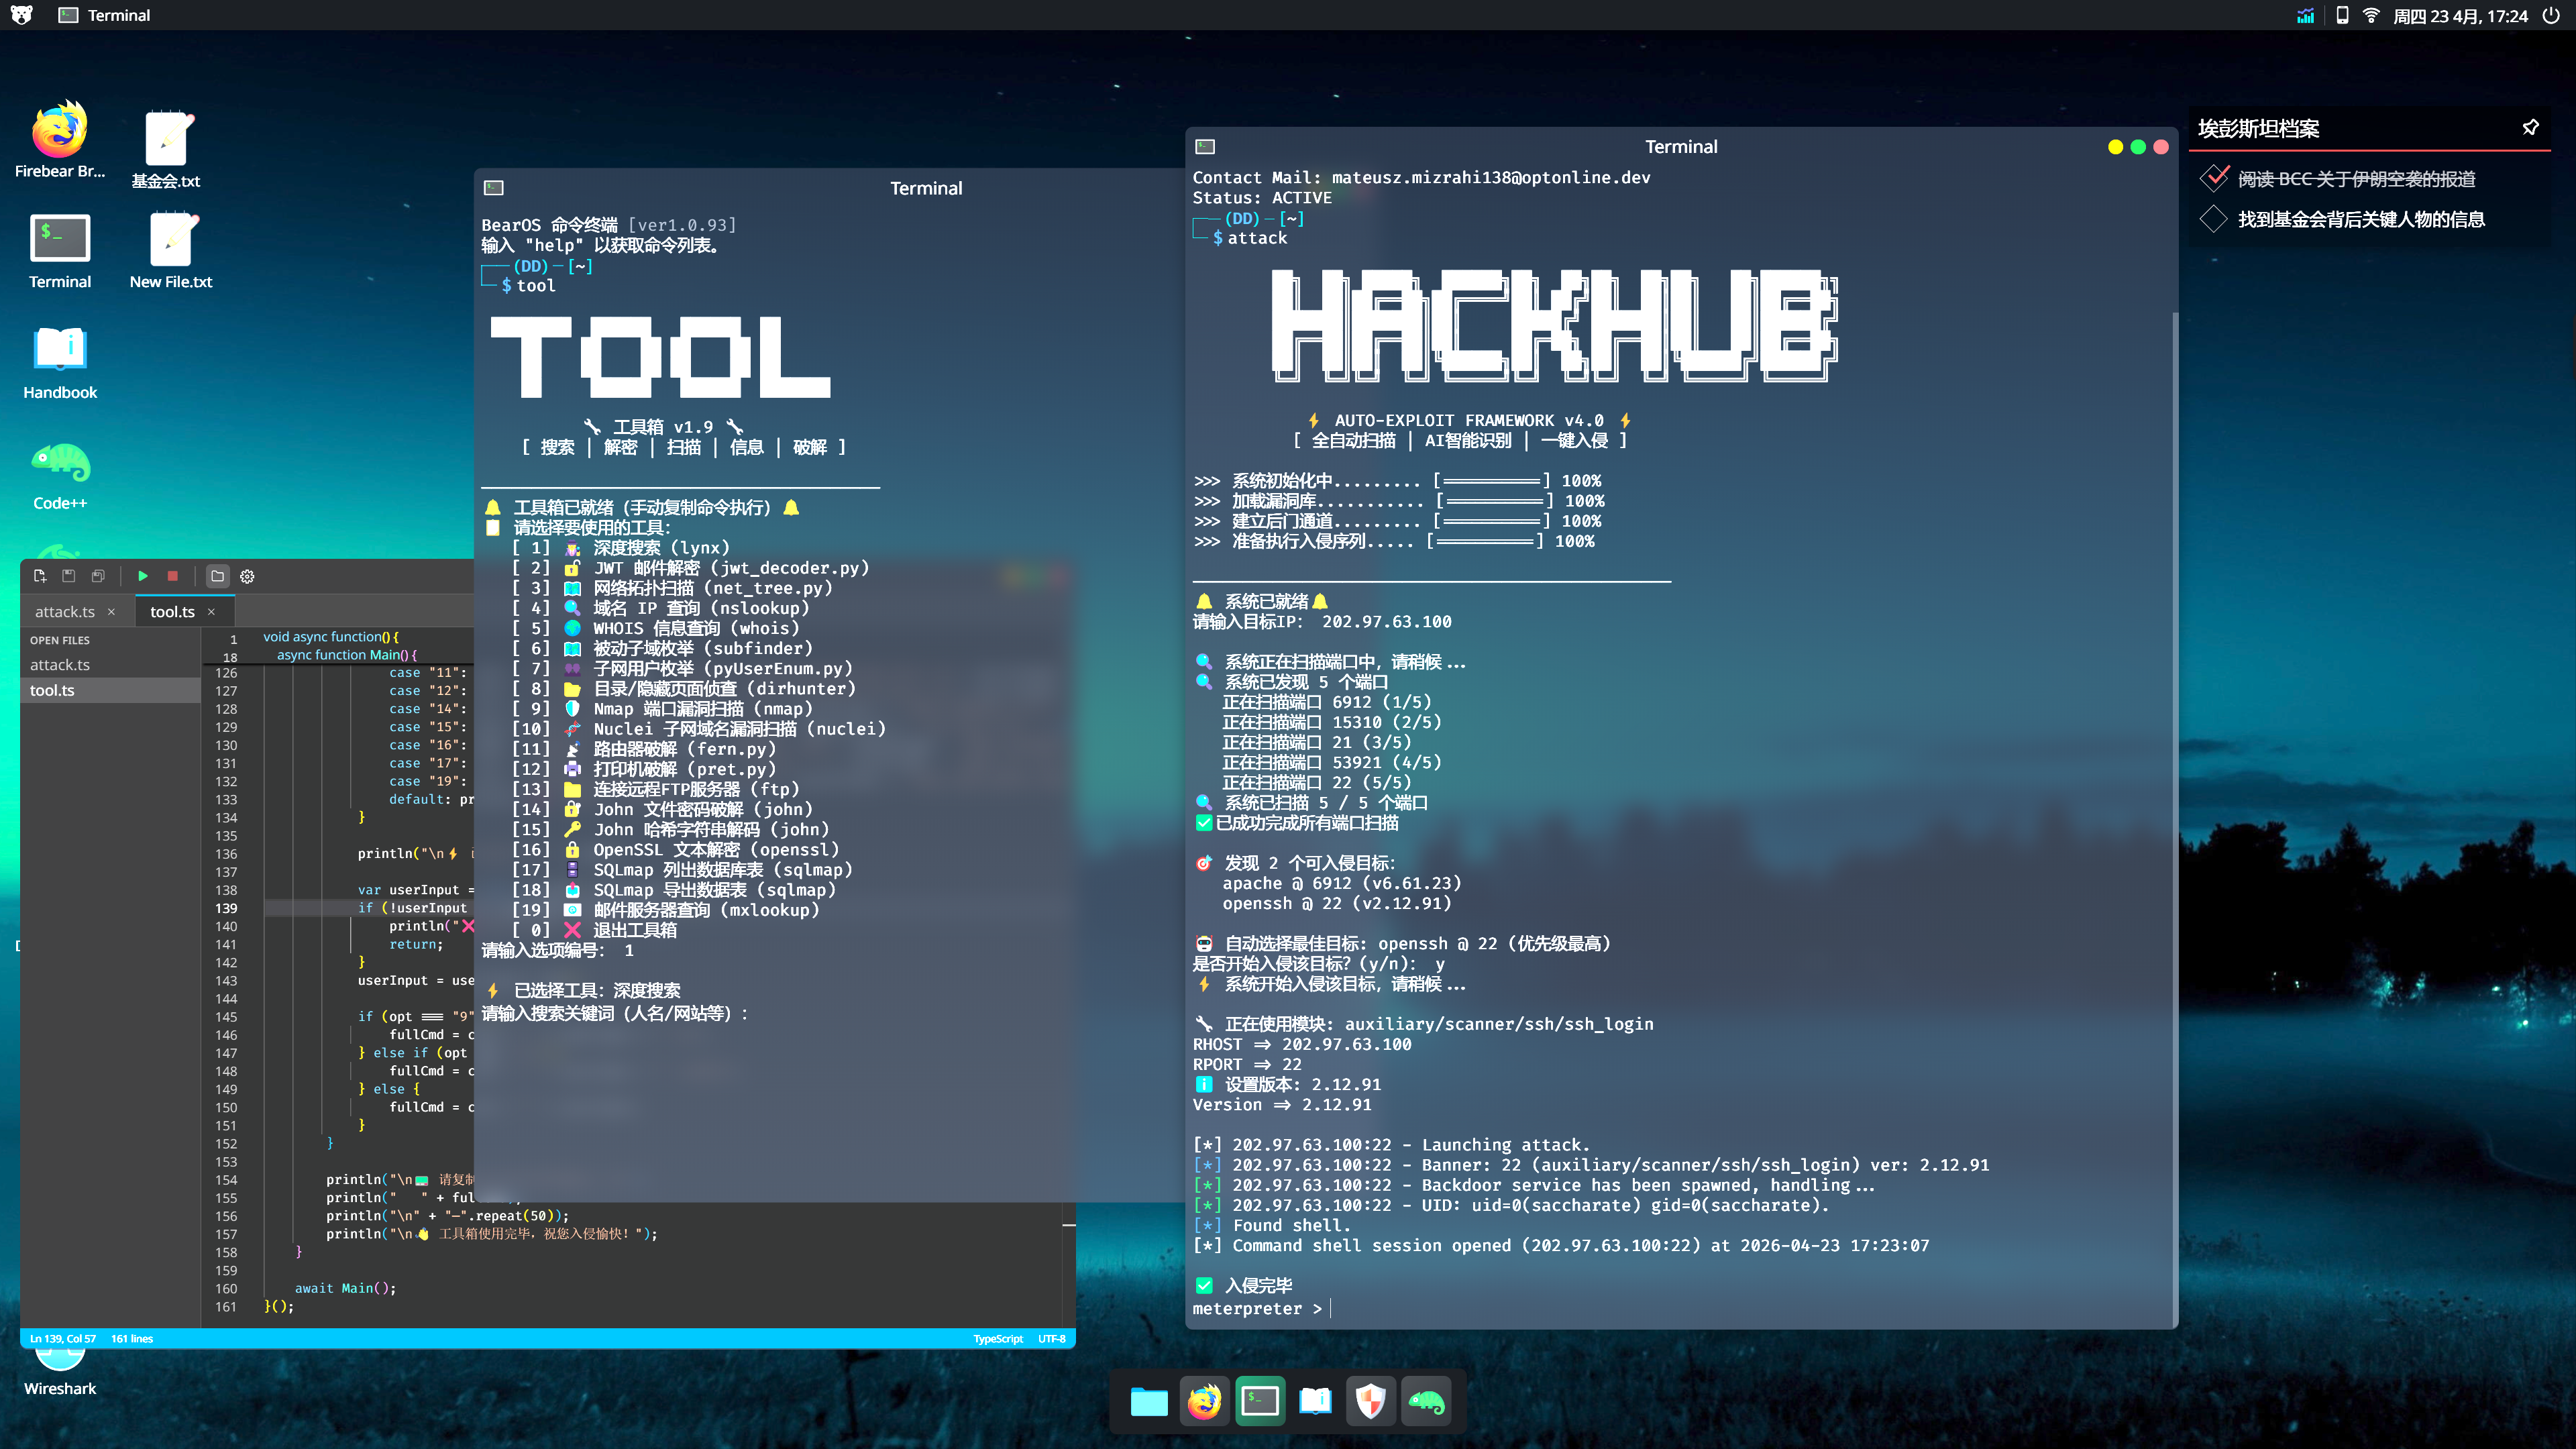Run script with green play button
Viewport: 2576px width, 1449px height.
click(143, 576)
